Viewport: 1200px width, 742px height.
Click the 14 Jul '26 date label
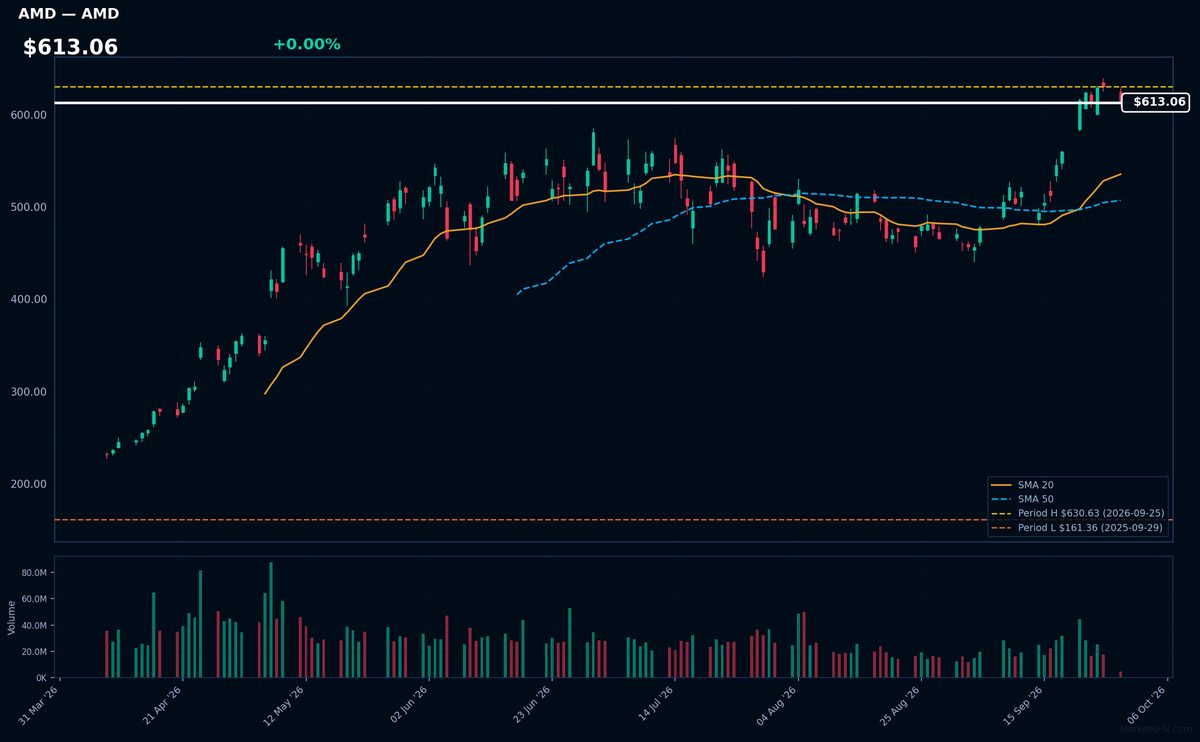[x=655, y=704]
